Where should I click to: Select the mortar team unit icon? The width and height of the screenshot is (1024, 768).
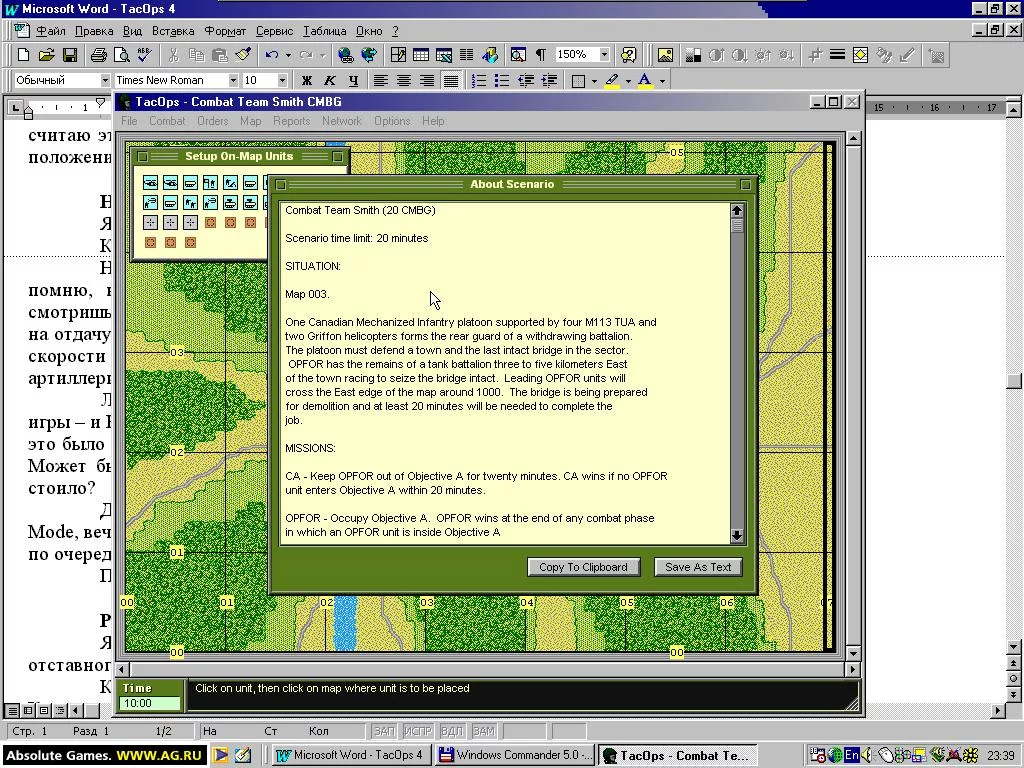point(230,183)
